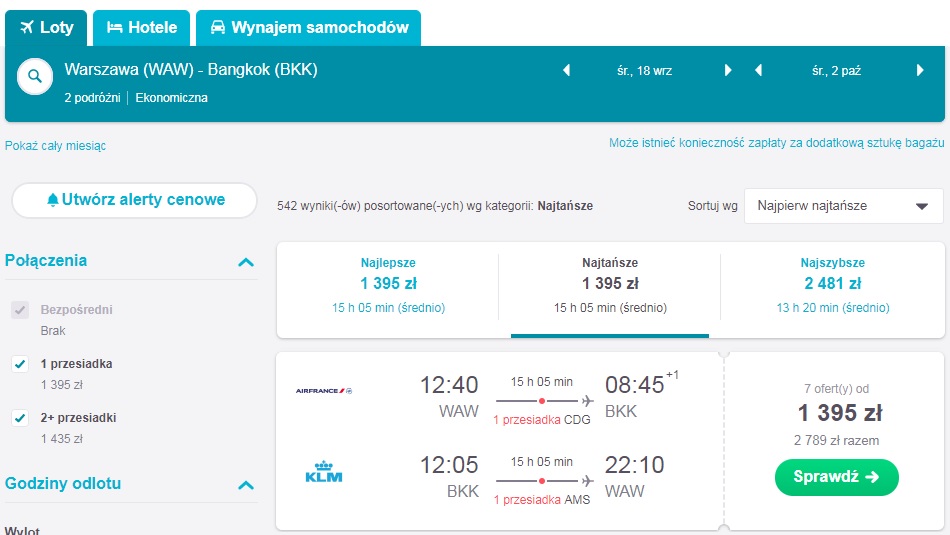The height and width of the screenshot is (535, 950).
Task: Click the Godziny odlotu section heading
Action: coord(63,483)
